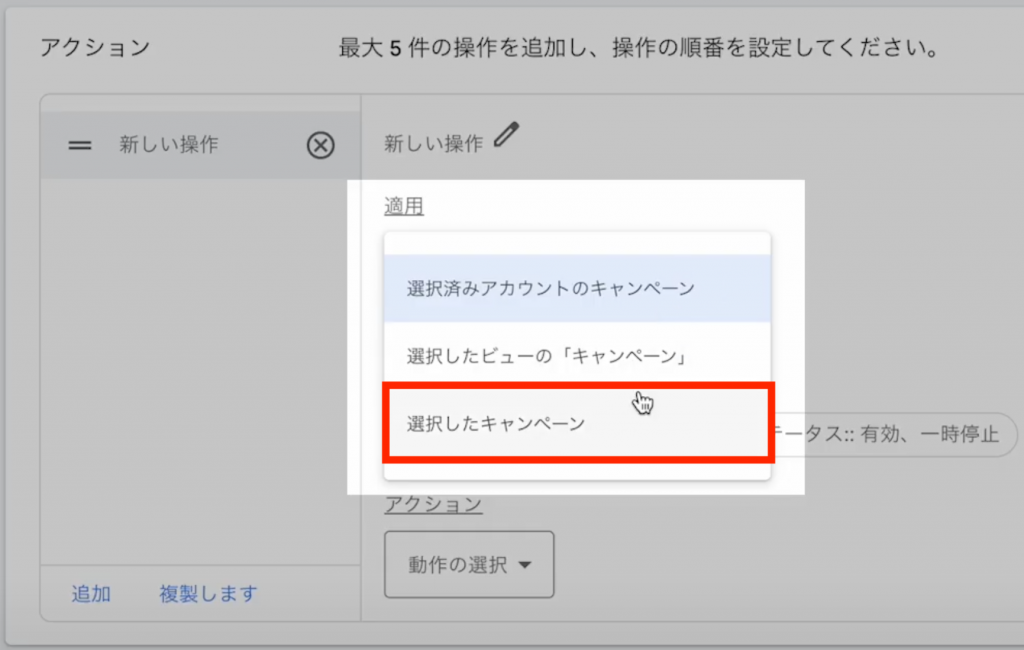Click the 新しい操作 title beside the pencil
Screen dimensions: 1024x650
(433, 144)
